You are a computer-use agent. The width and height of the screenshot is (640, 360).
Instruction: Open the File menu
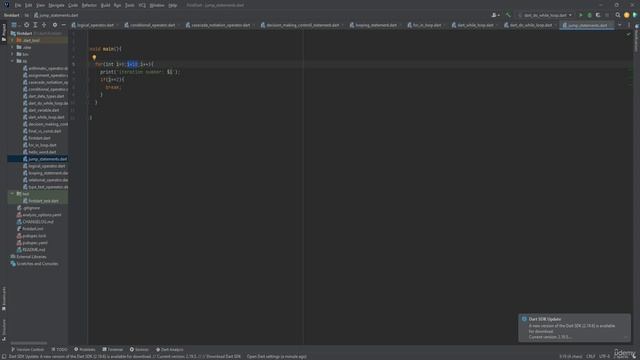(x=18, y=5)
